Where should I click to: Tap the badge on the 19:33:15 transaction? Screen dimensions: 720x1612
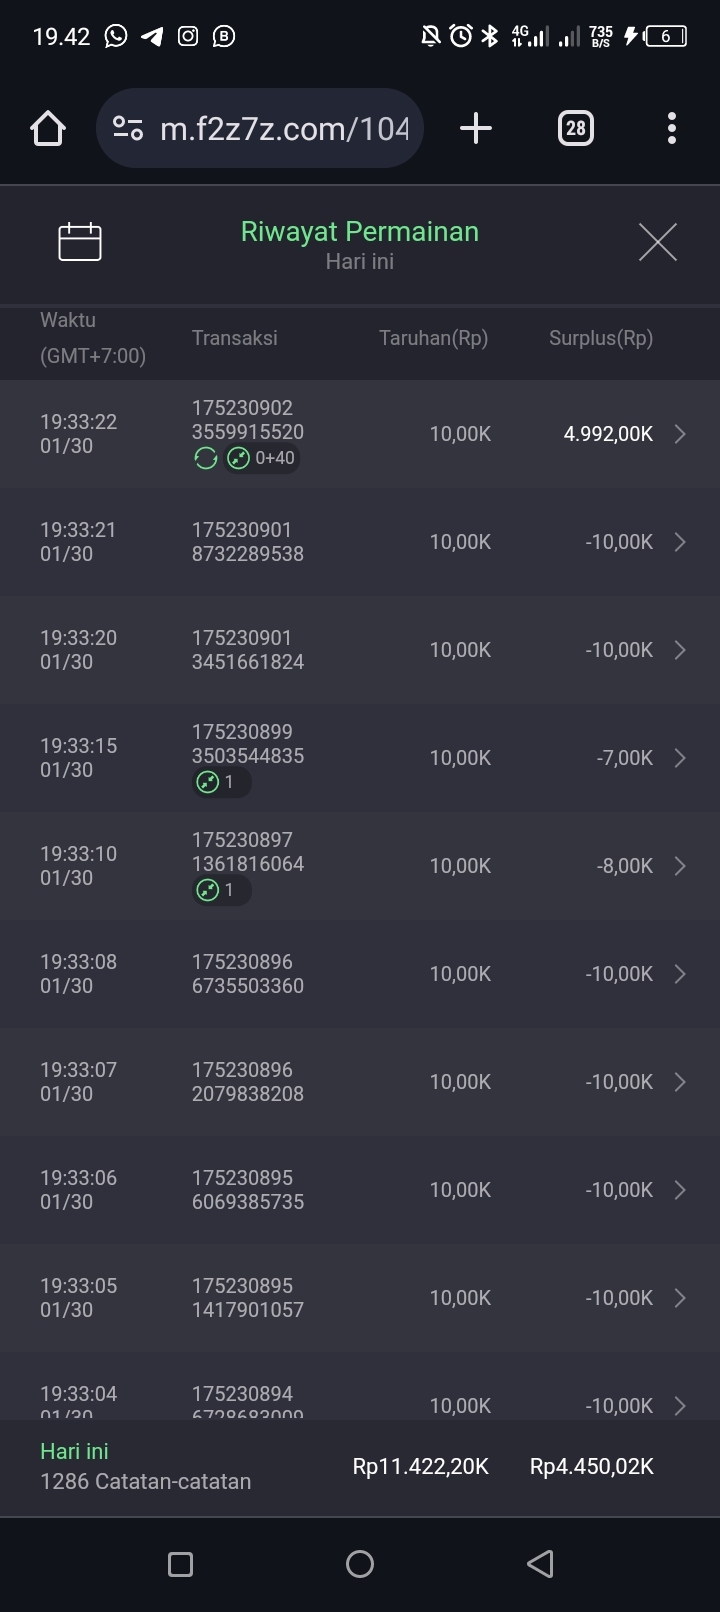tap(220, 783)
